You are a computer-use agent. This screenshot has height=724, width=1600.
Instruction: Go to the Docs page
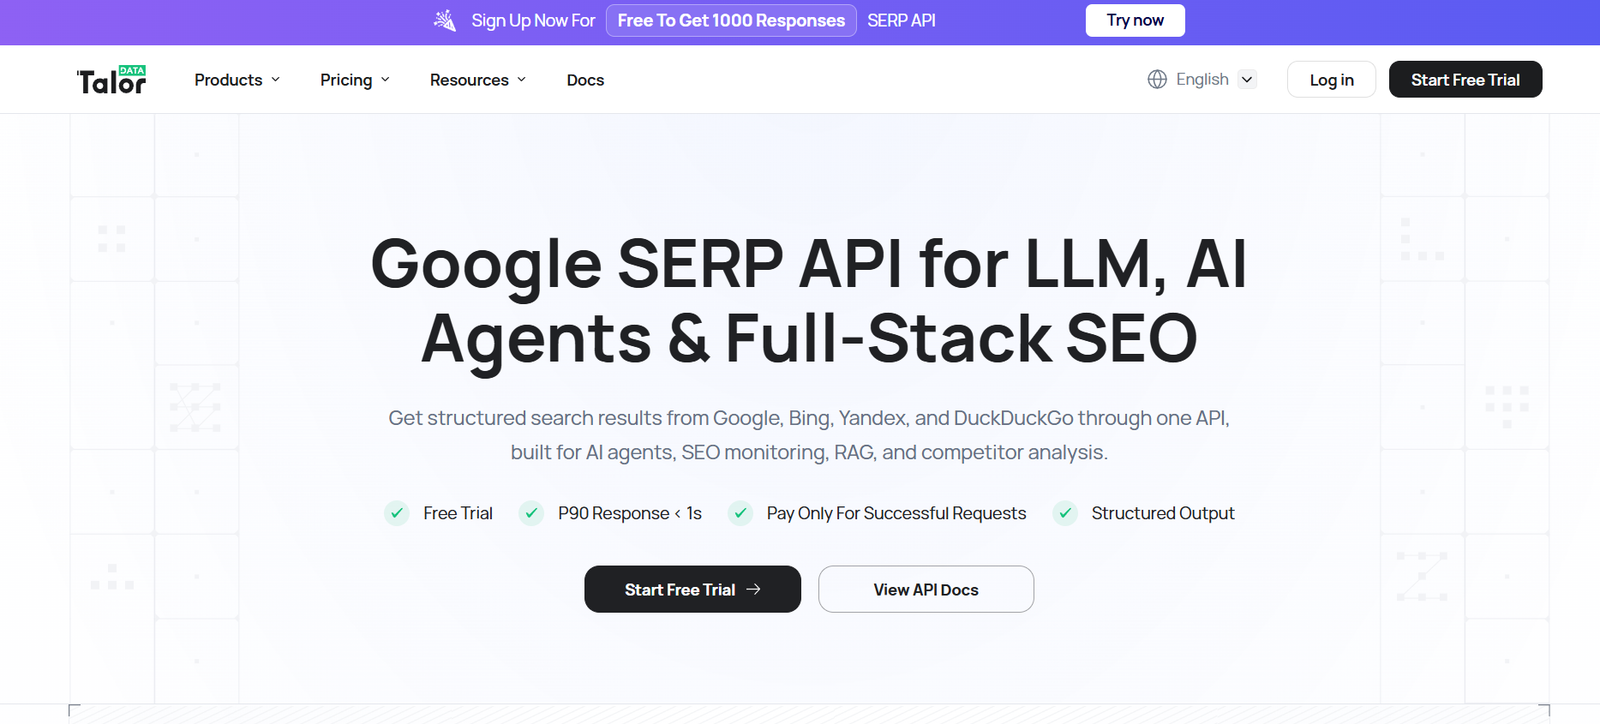pyautogui.click(x=585, y=80)
